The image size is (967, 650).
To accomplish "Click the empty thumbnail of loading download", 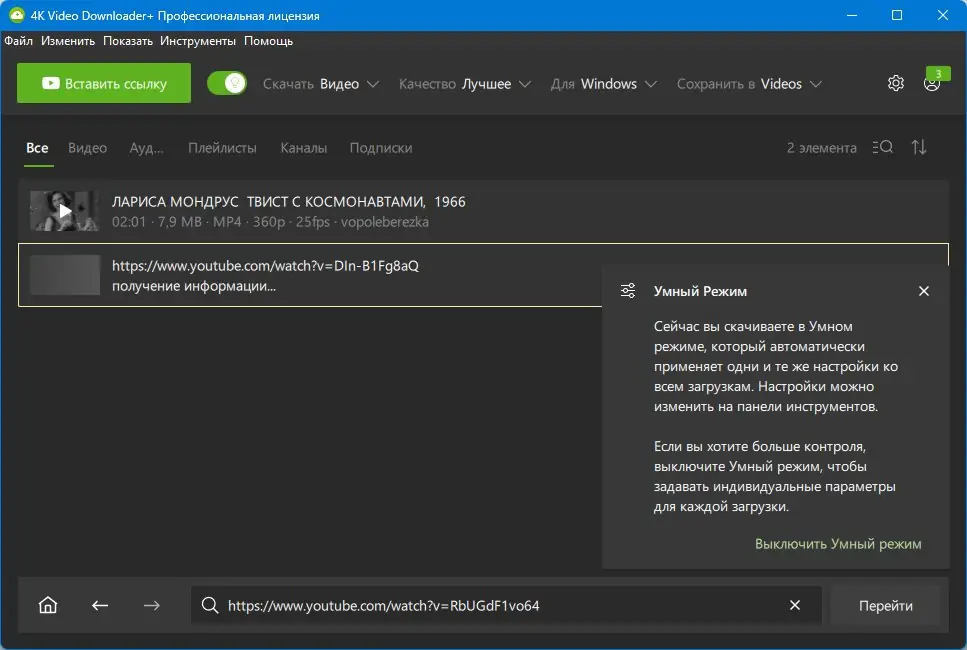I will [x=65, y=275].
